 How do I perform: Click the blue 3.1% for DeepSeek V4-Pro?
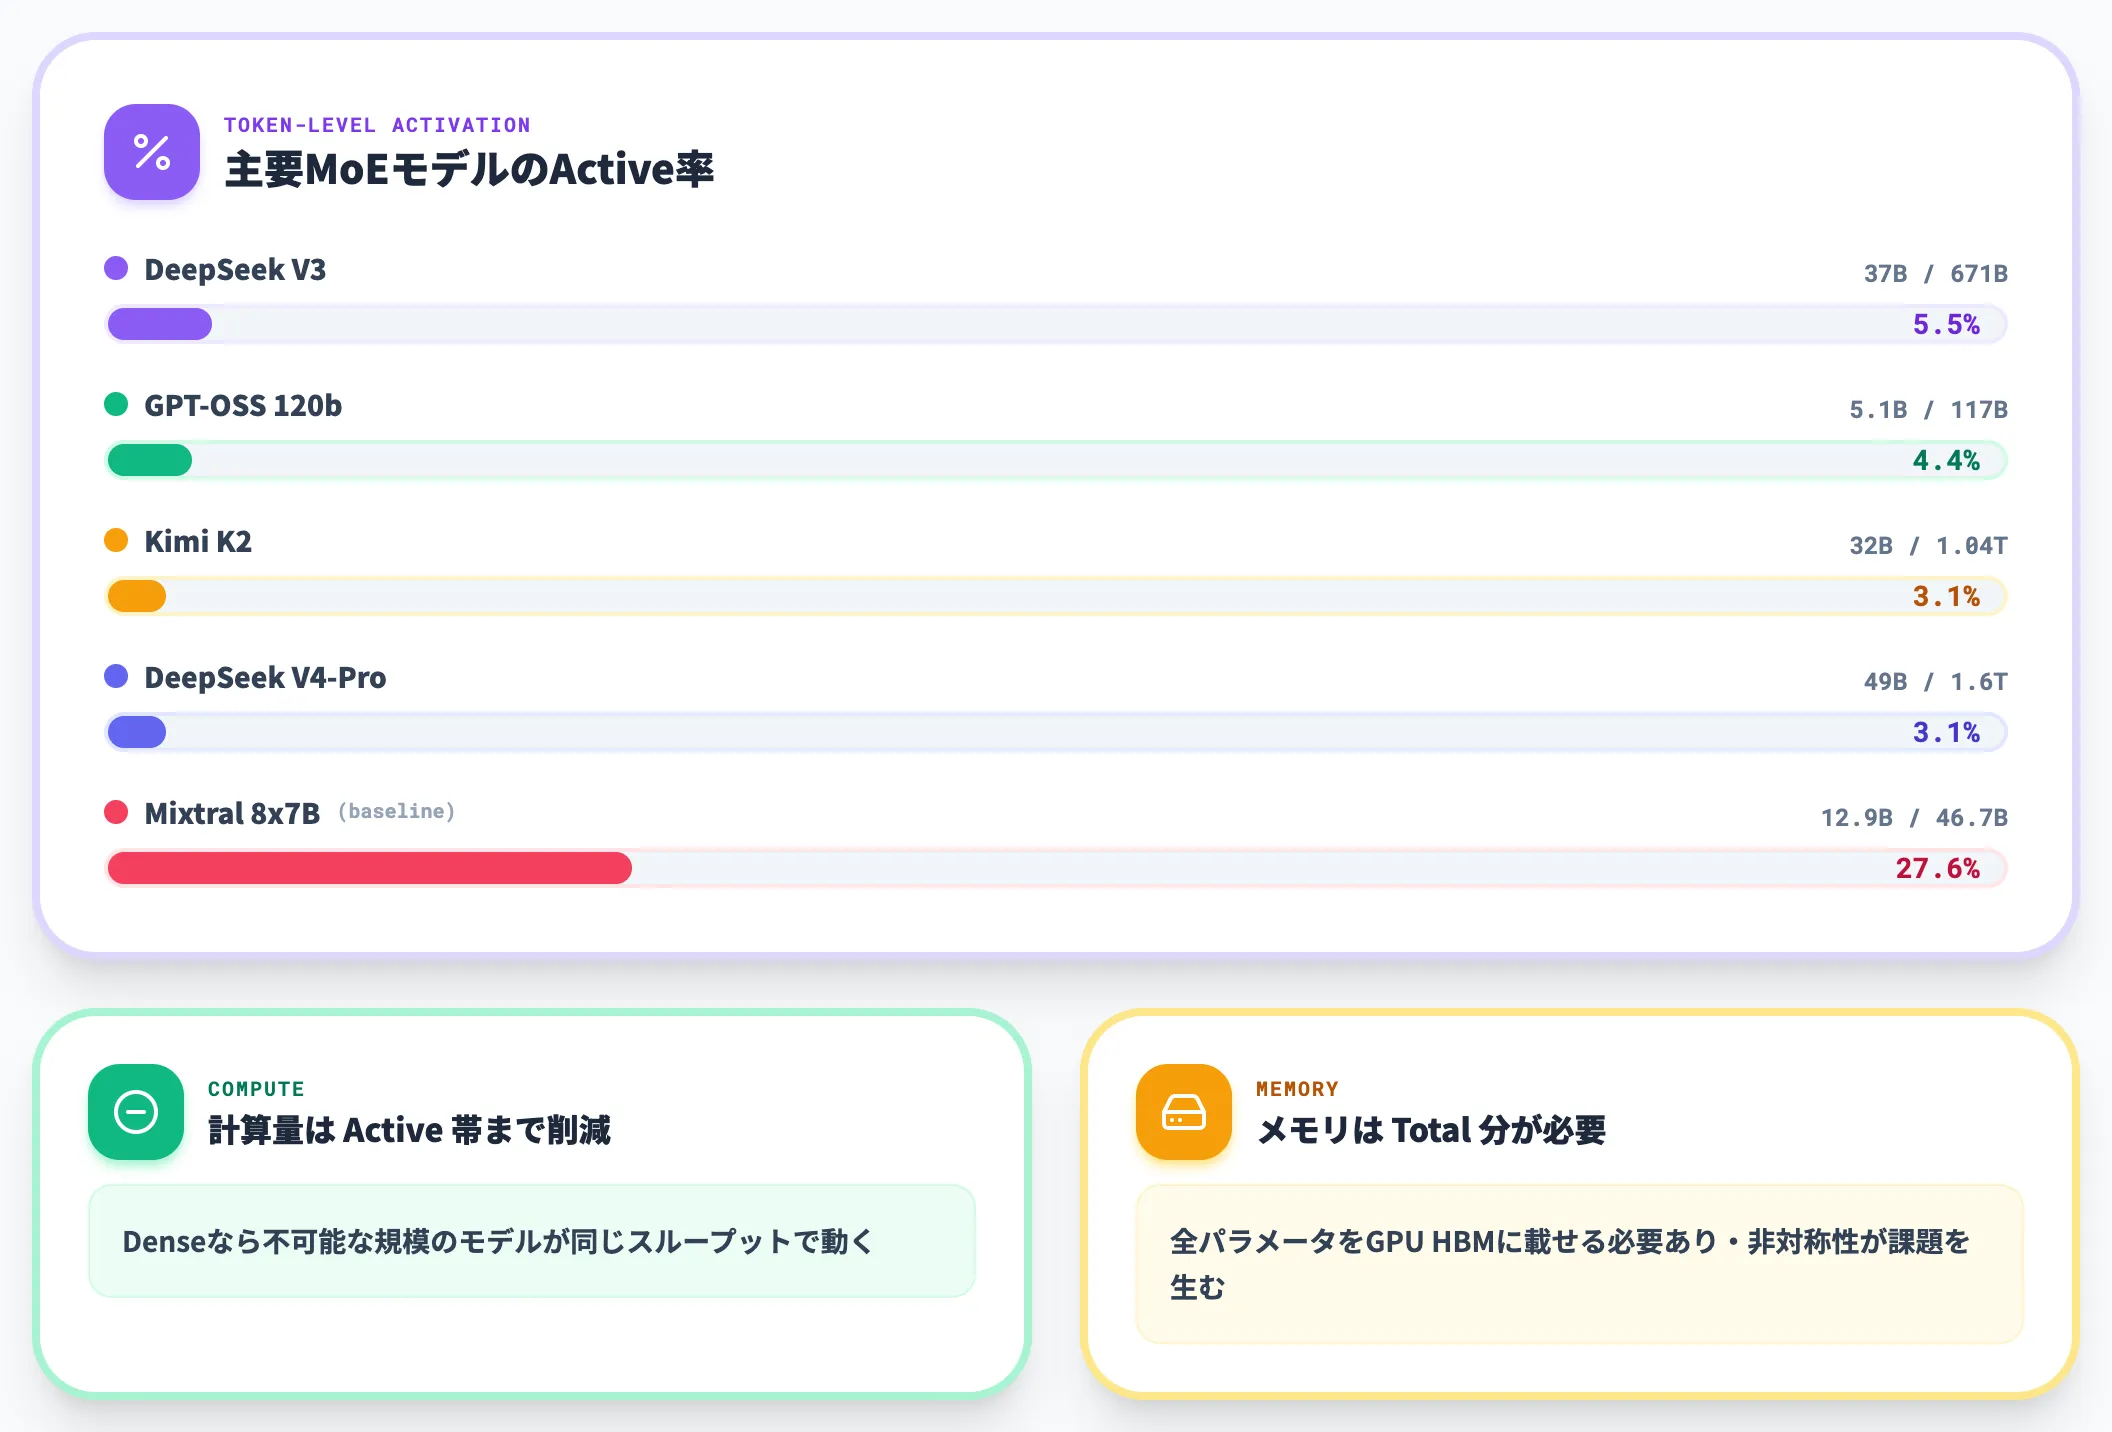(x=1946, y=732)
